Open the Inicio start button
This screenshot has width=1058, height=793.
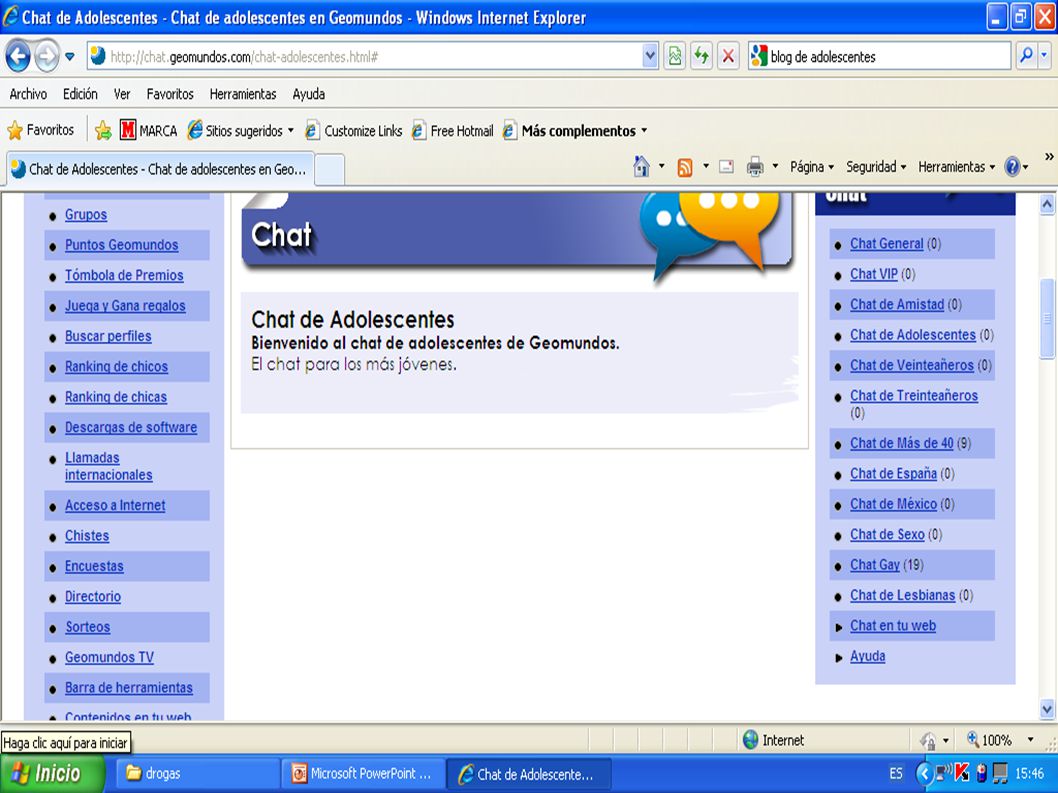53,773
